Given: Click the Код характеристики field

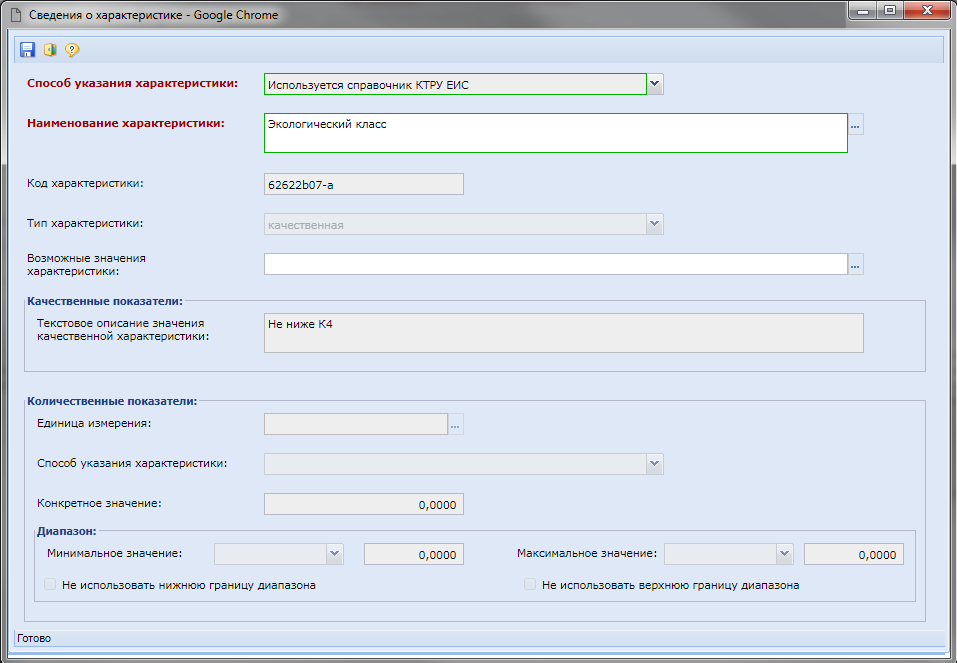Looking at the screenshot, I should point(364,184).
